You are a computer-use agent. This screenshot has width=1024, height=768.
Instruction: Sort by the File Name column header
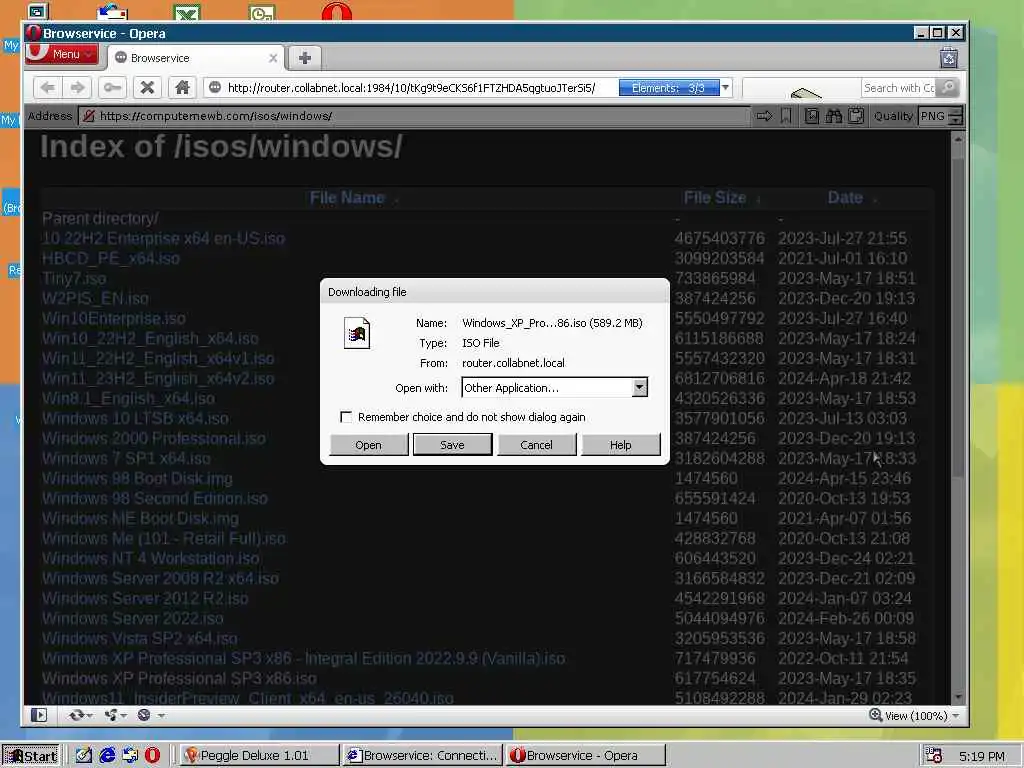pyautogui.click(x=347, y=198)
